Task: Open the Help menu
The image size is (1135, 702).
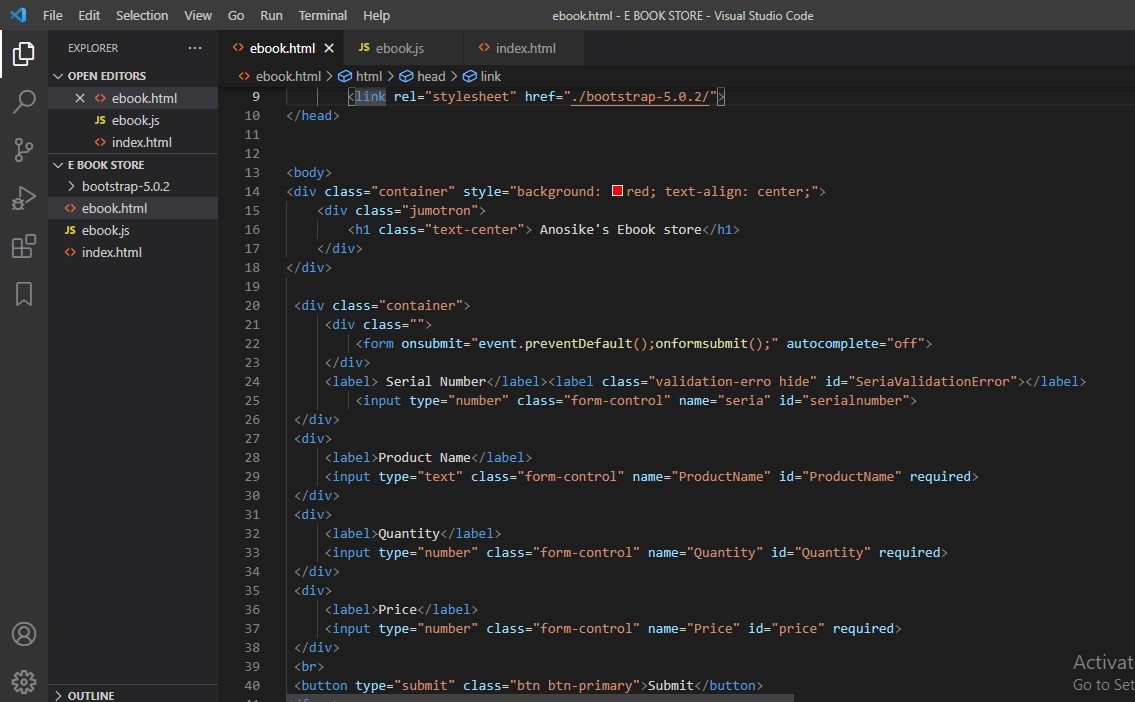Action: [x=376, y=15]
